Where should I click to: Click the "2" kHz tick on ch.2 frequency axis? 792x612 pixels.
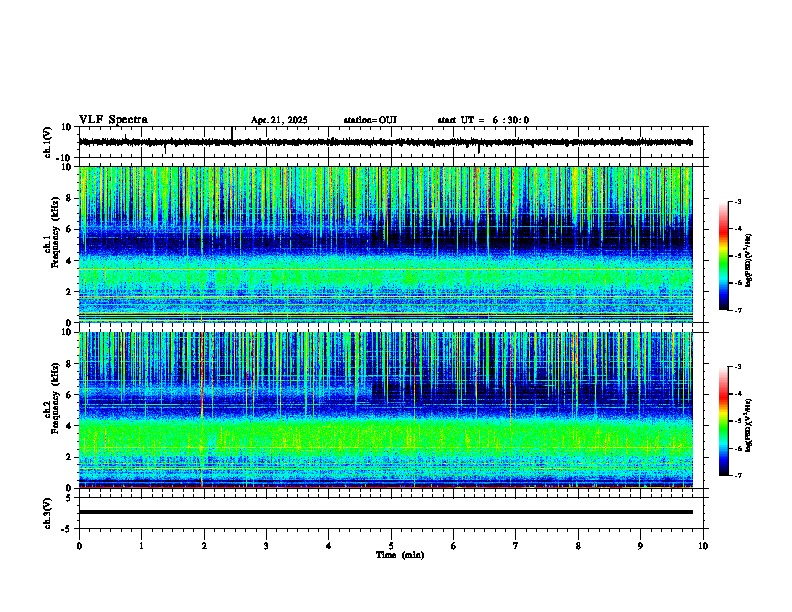click(69, 457)
